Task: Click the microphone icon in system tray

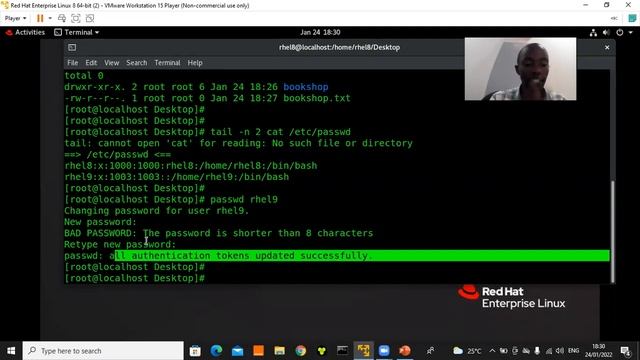Action: (537, 351)
